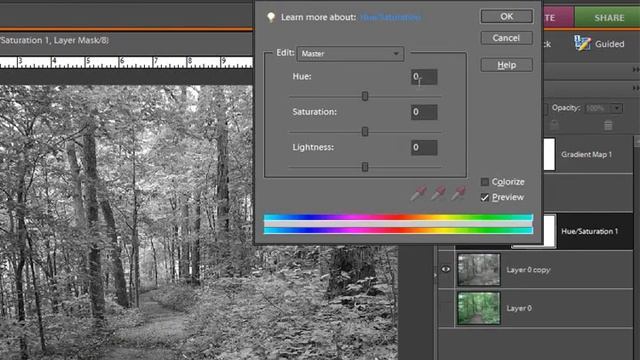Image resolution: width=640 pixels, height=360 pixels.
Task: Click the Saturation value field
Action: 424,112
